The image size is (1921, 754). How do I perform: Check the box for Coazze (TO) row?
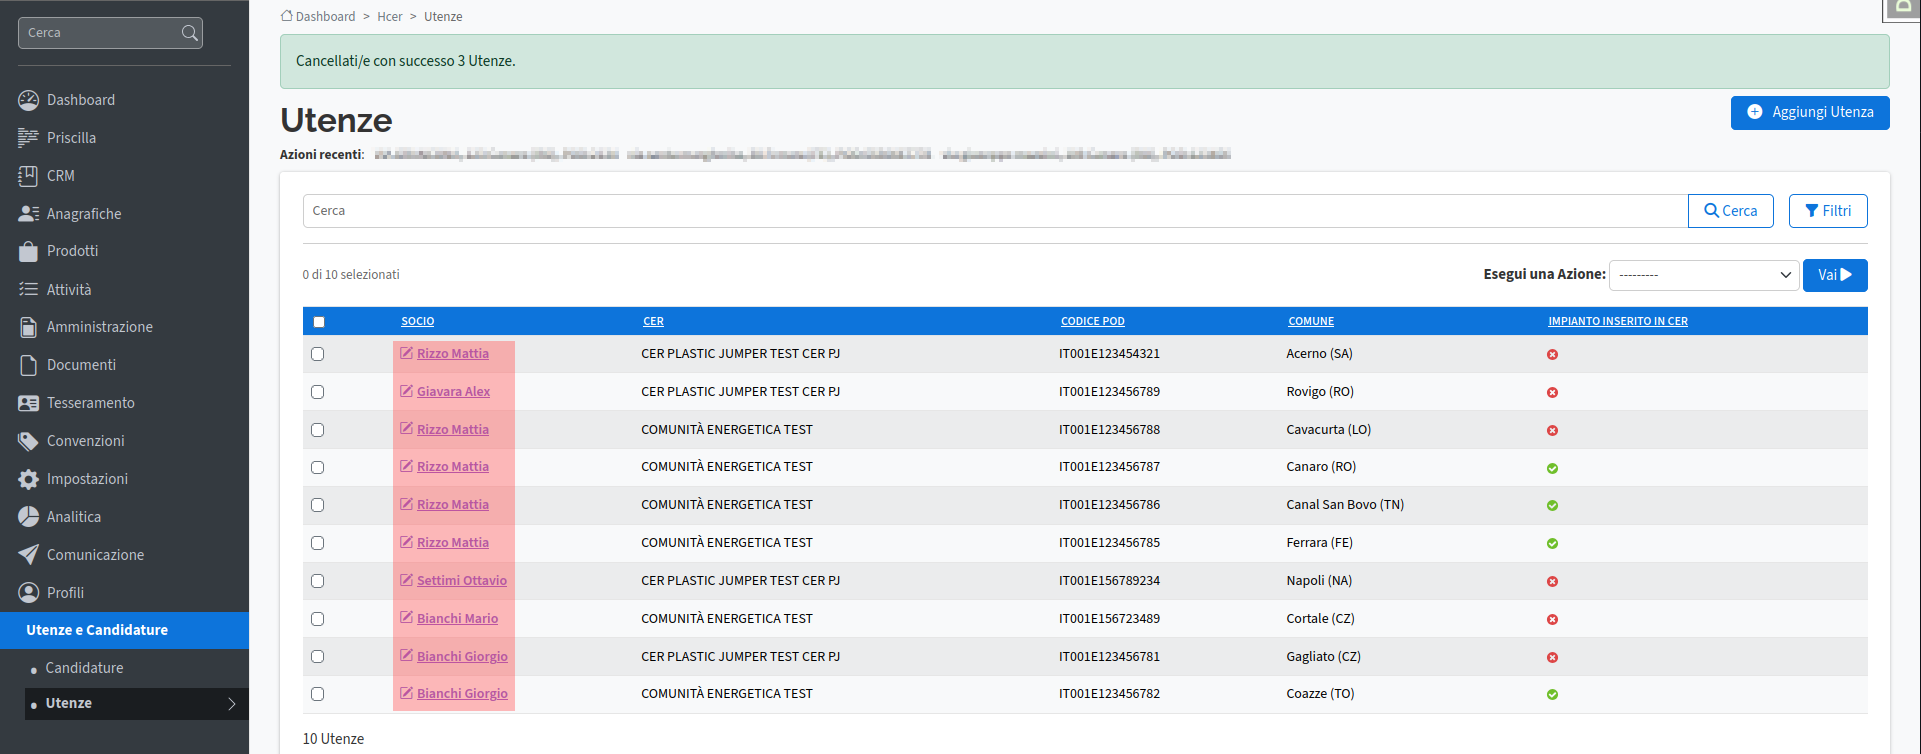[317, 694]
